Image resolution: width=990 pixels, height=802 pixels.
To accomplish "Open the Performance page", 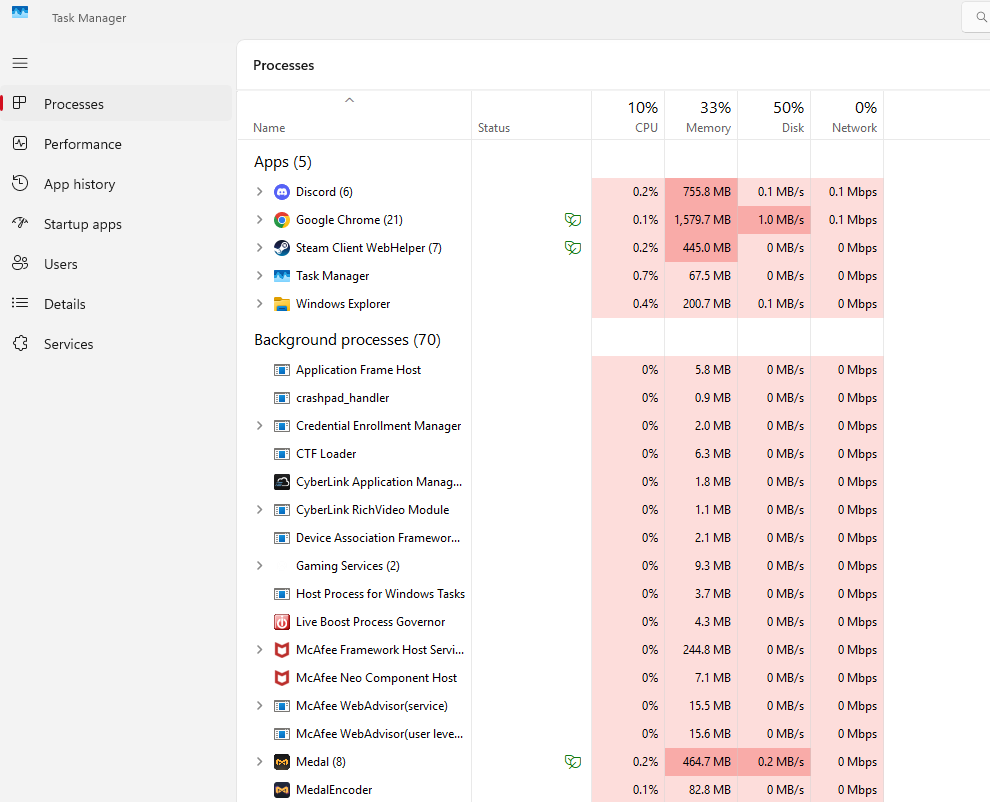I will point(116,144).
